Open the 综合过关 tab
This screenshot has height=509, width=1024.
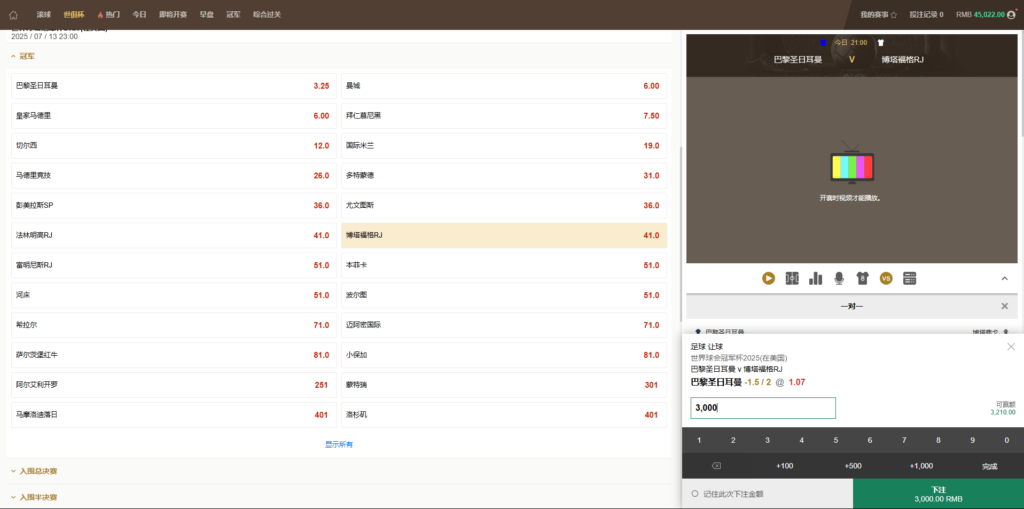pos(267,15)
